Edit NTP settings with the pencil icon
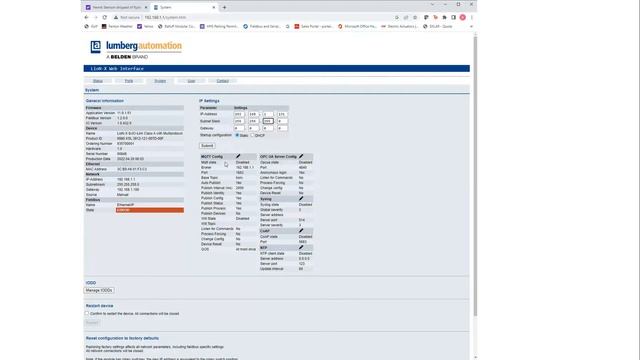Image resolution: width=640 pixels, height=360 pixels. 301,247
